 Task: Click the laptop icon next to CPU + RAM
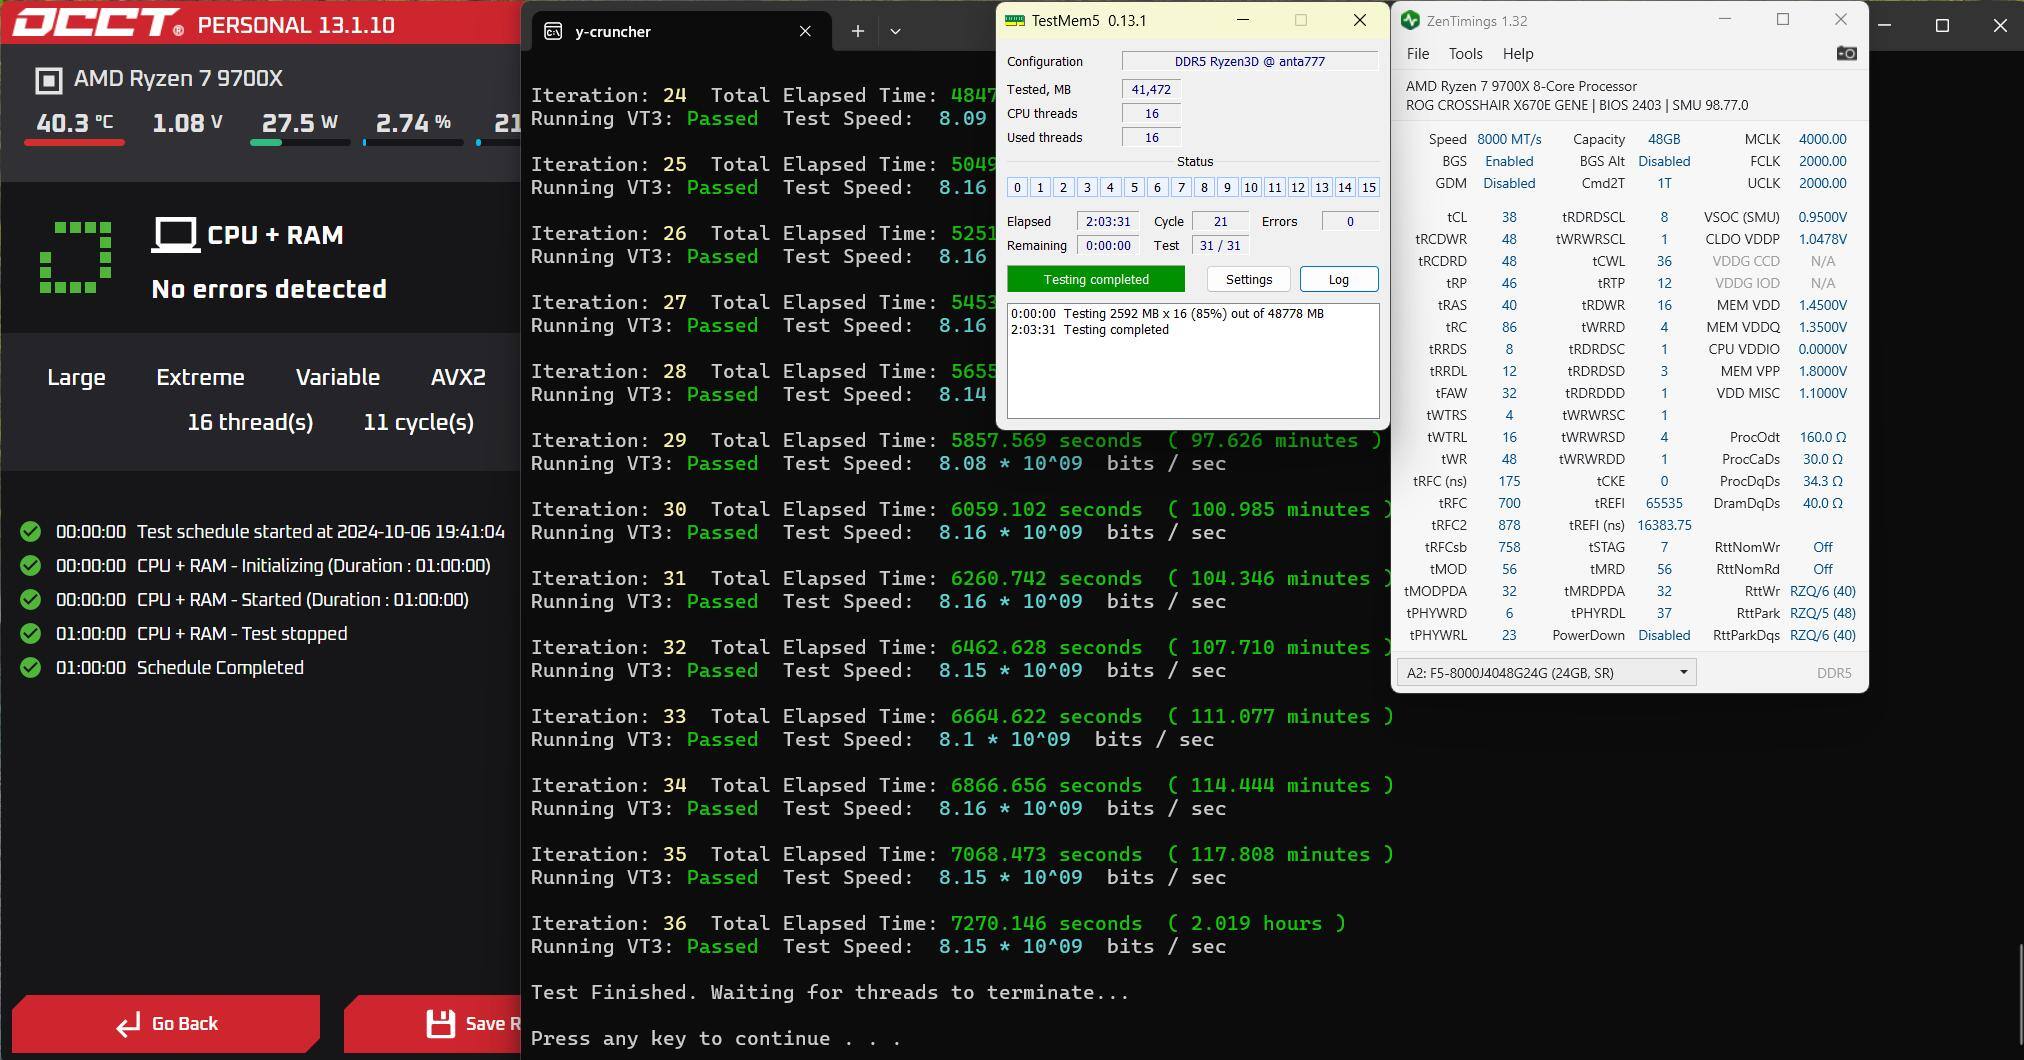click(x=175, y=235)
